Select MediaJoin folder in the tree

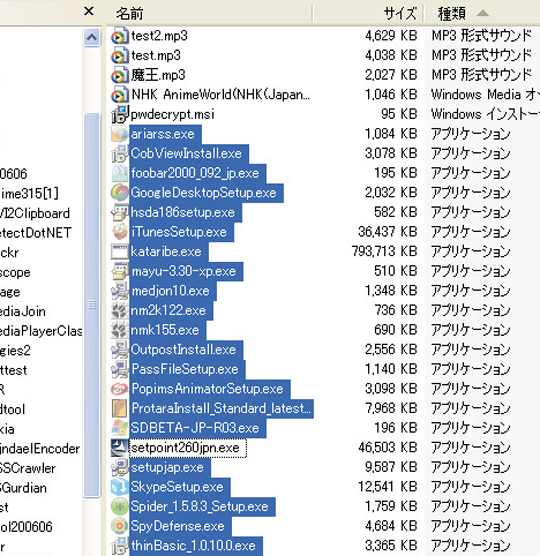point(23,312)
